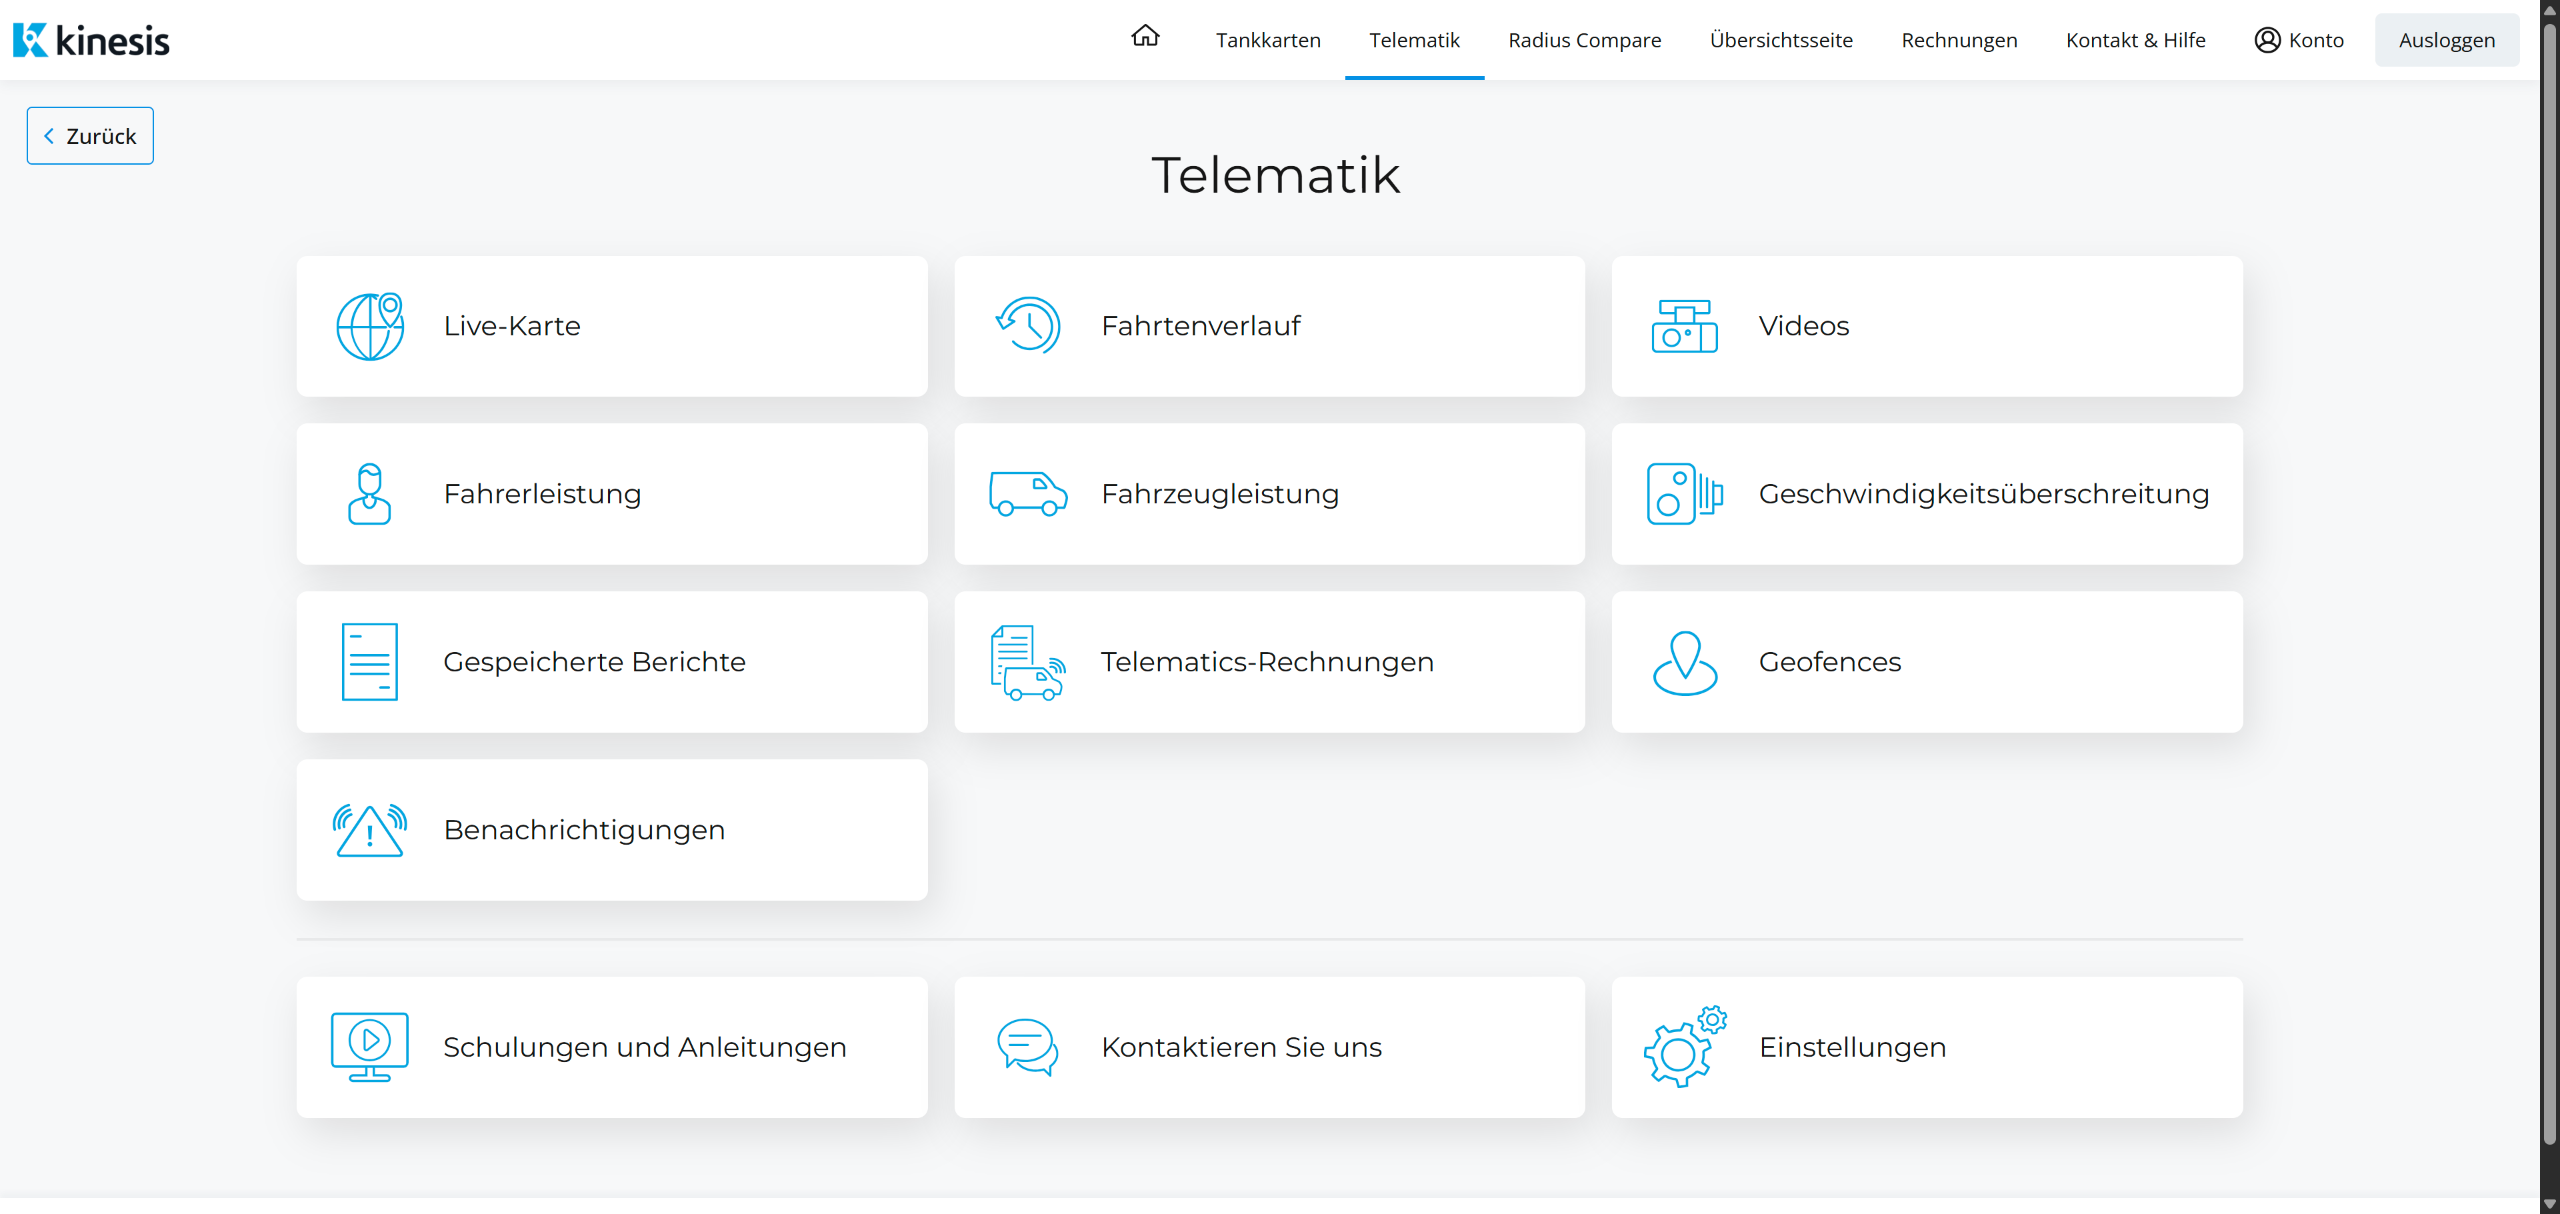This screenshot has height=1214, width=2560.
Task: Go back with the Zurück button
Action: 90,136
